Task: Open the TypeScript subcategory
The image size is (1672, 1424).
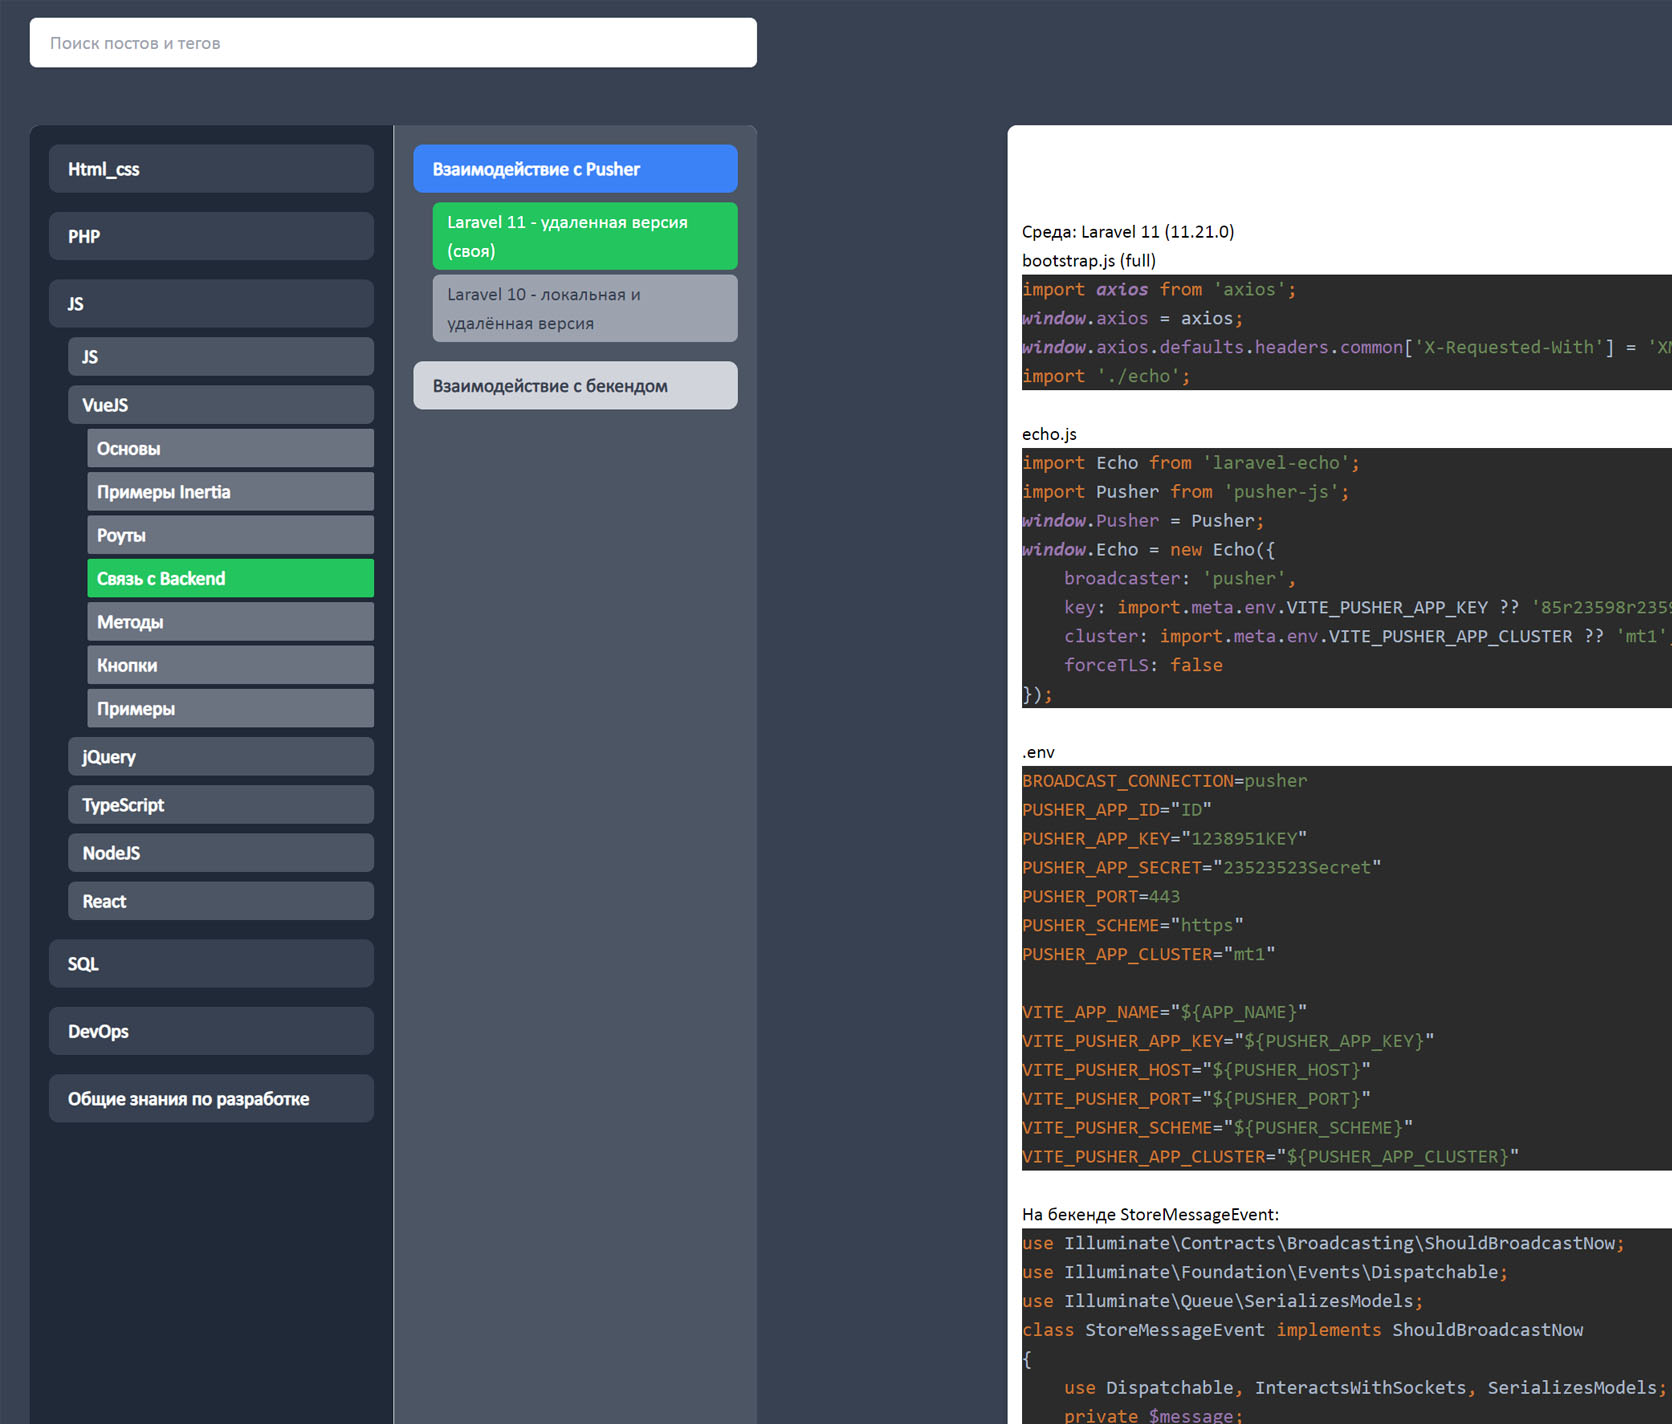Action: tap(220, 805)
